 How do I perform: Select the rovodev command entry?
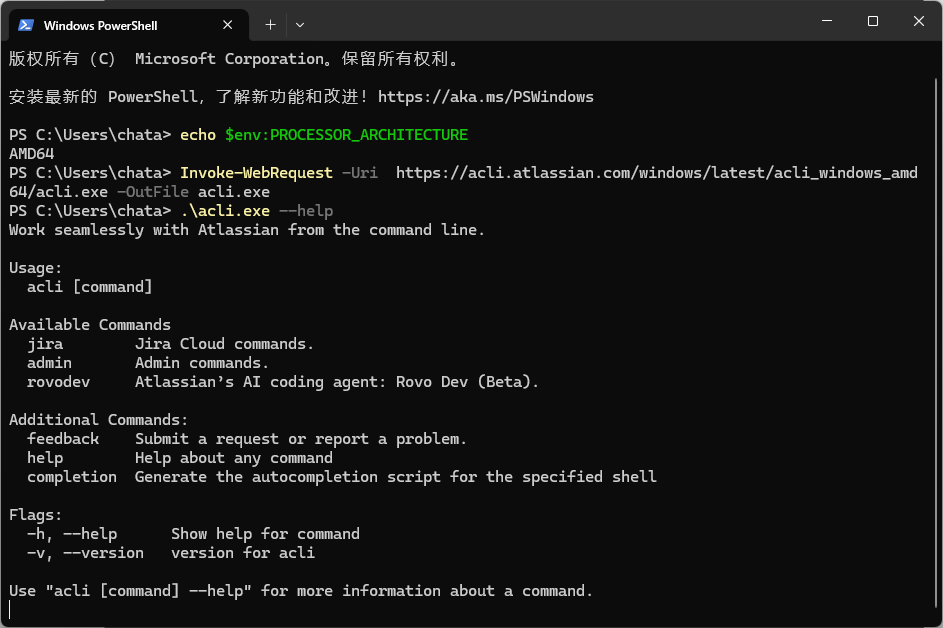pos(59,381)
